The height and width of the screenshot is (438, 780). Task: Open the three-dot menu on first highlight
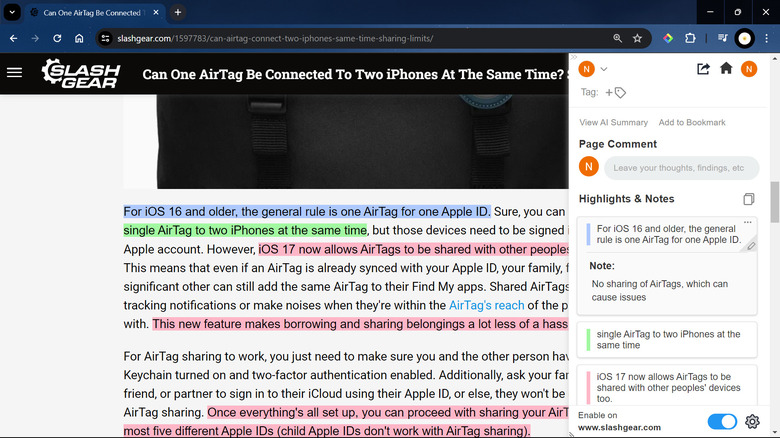pos(747,222)
